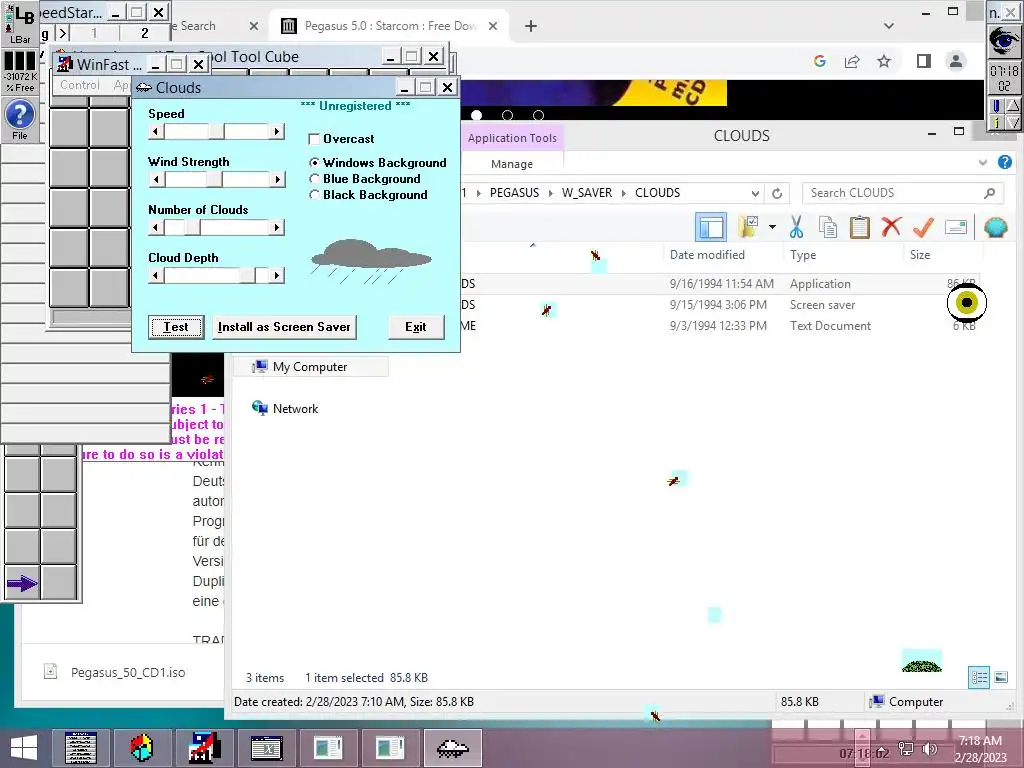Screen dimensions: 1024x768
Task: Click the clipboard Paste icon
Action: tap(859, 227)
